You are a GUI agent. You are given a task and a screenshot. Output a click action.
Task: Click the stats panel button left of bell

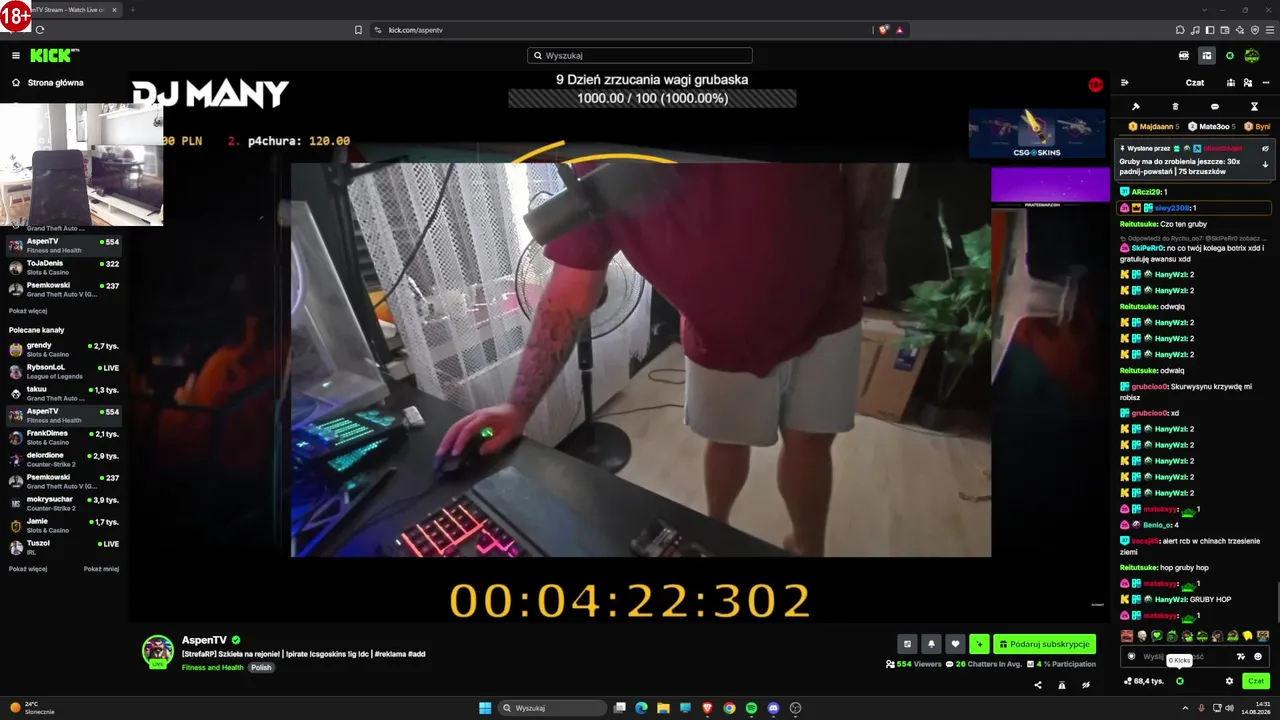(x=907, y=644)
